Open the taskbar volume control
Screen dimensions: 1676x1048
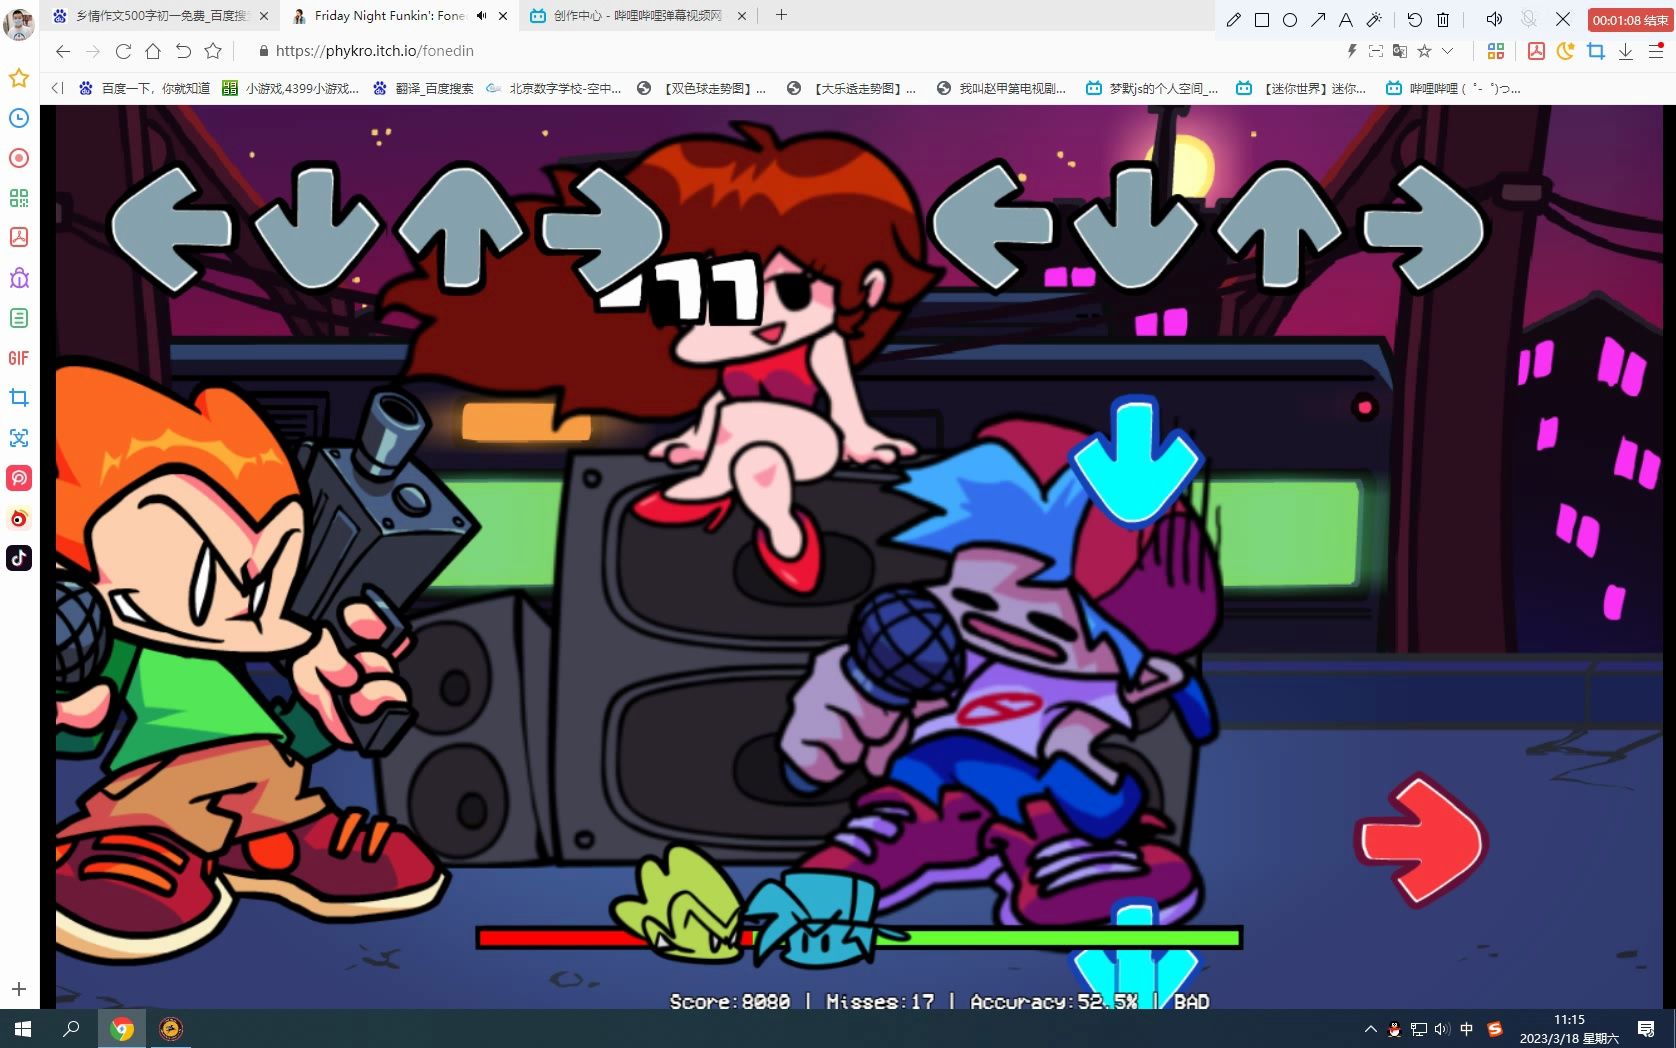tap(1442, 1029)
